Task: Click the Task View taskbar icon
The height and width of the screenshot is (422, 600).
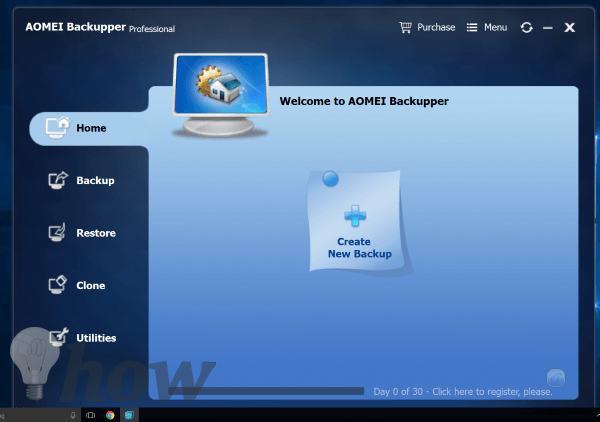Action: tap(91, 415)
